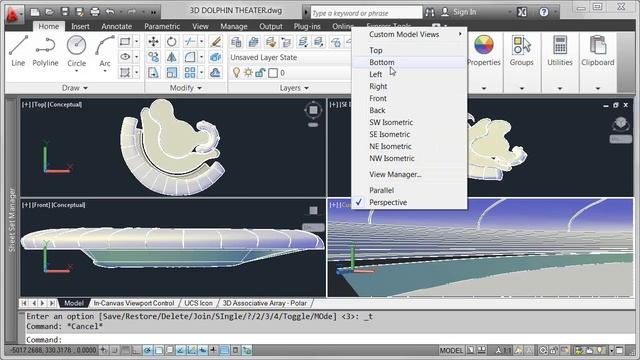Click the New file icon
640x360 pixels.
[x=35, y=12]
